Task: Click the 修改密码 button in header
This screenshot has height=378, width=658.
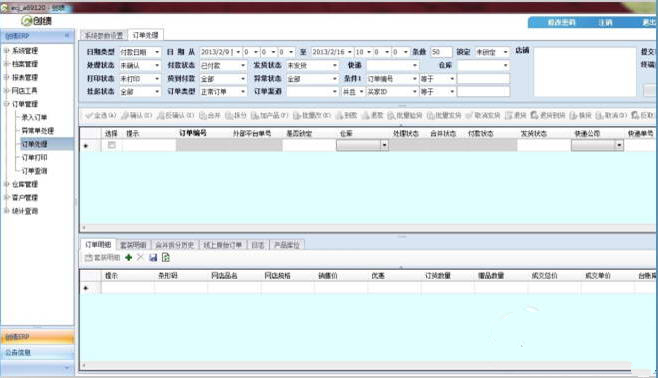Action: (x=561, y=23)
